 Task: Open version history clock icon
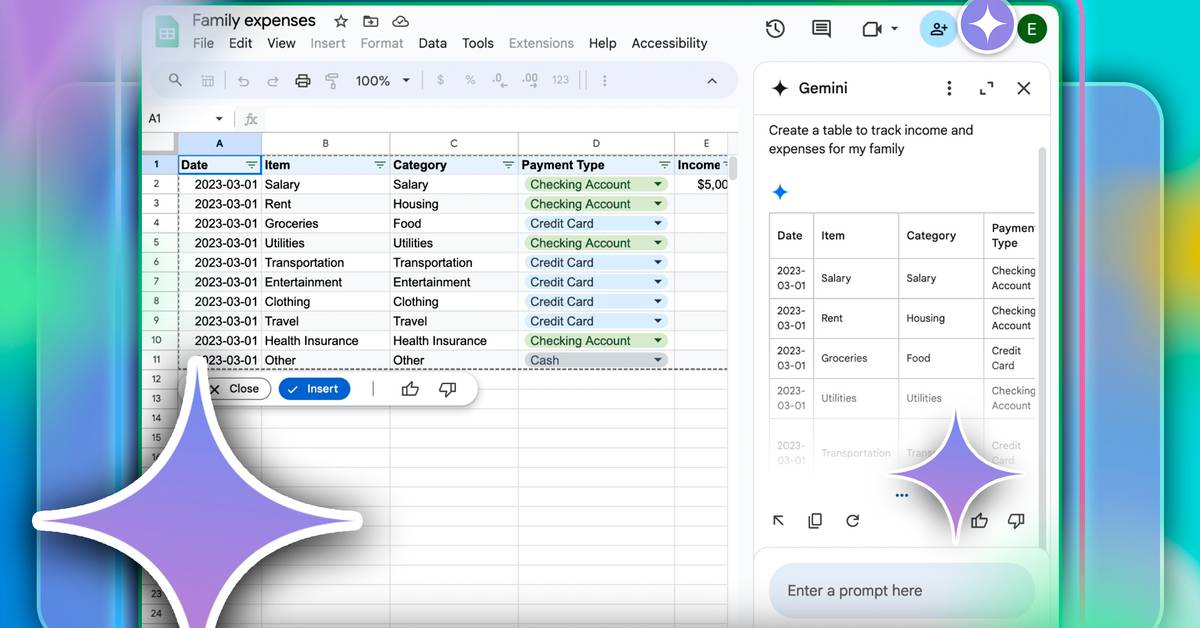pyautogui.click(x=775, y=29)
